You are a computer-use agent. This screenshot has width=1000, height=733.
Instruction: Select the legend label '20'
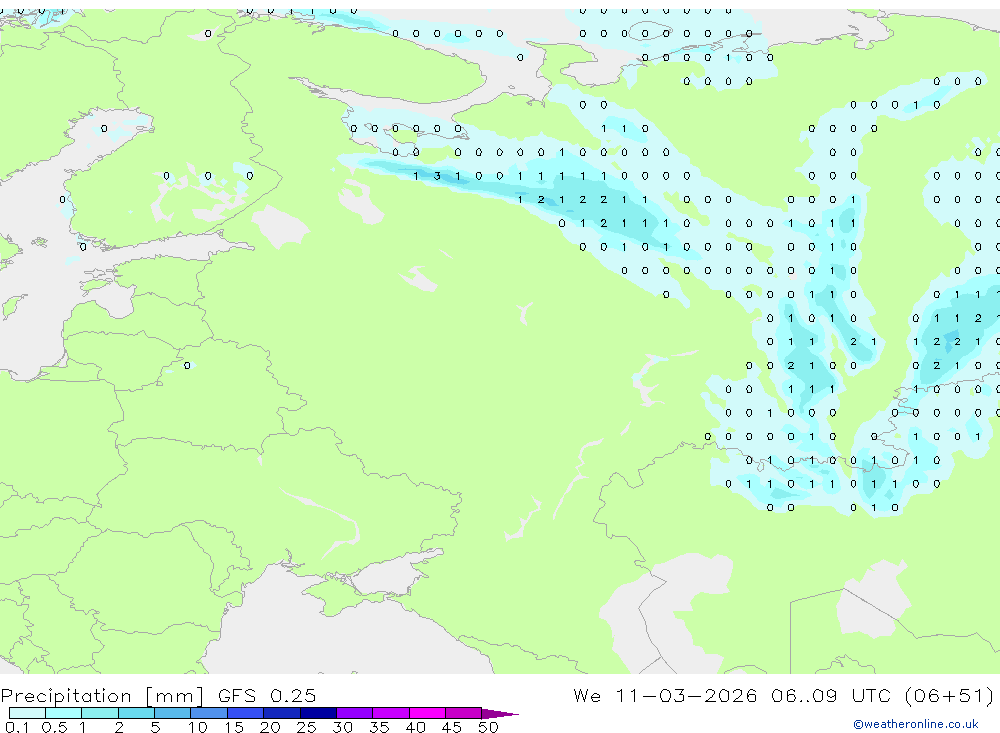270,727
